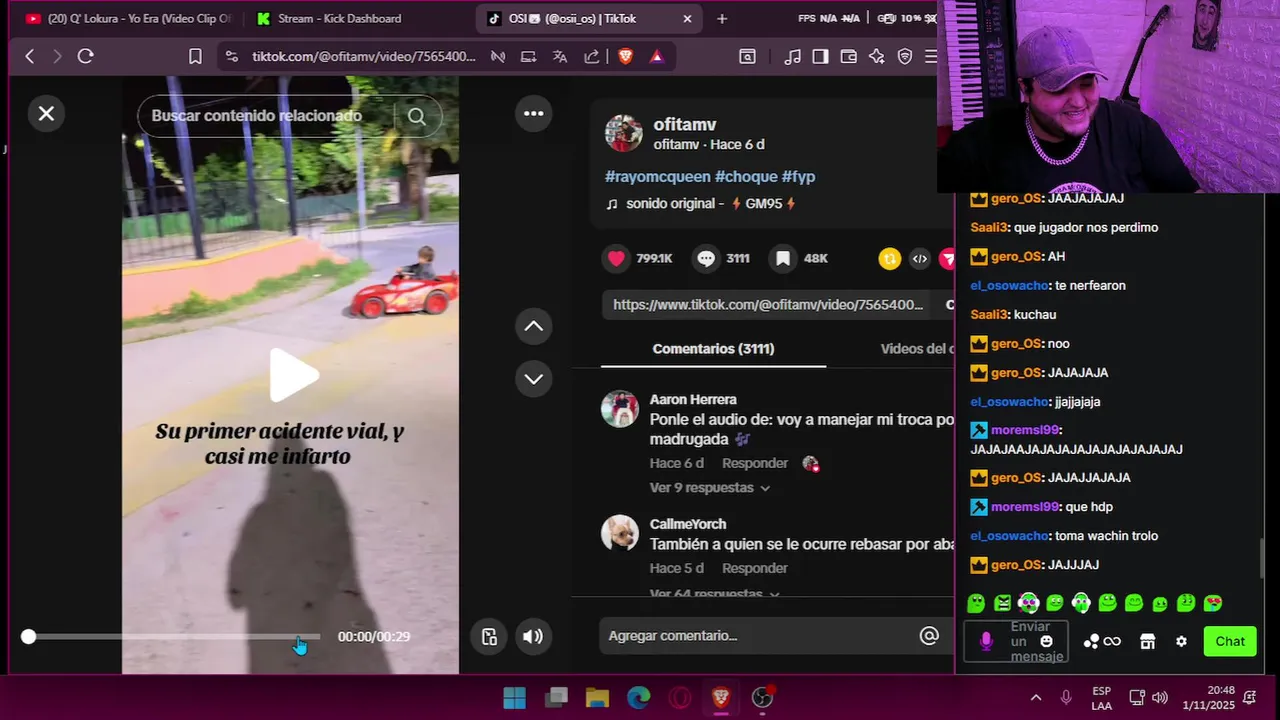Close the OSI TikTok browser tab
1280x720 pixels.
[x=687, y=18]
